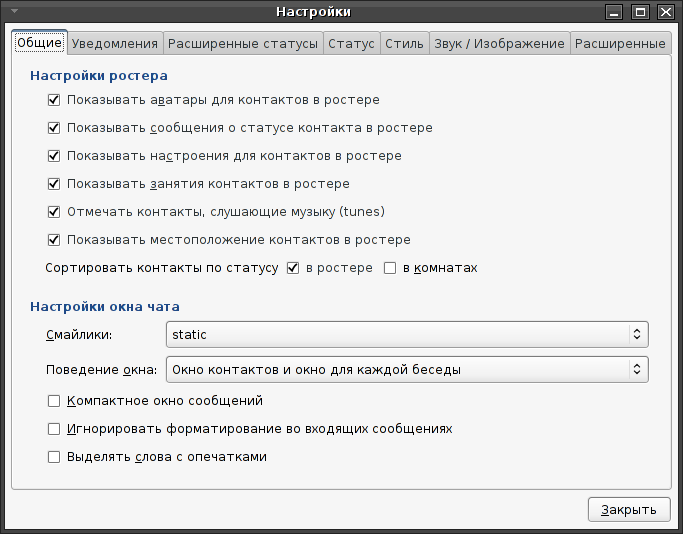683x534 pixels.
Task: Maximize the Настройки window
Action: click(x=640, y=12)
